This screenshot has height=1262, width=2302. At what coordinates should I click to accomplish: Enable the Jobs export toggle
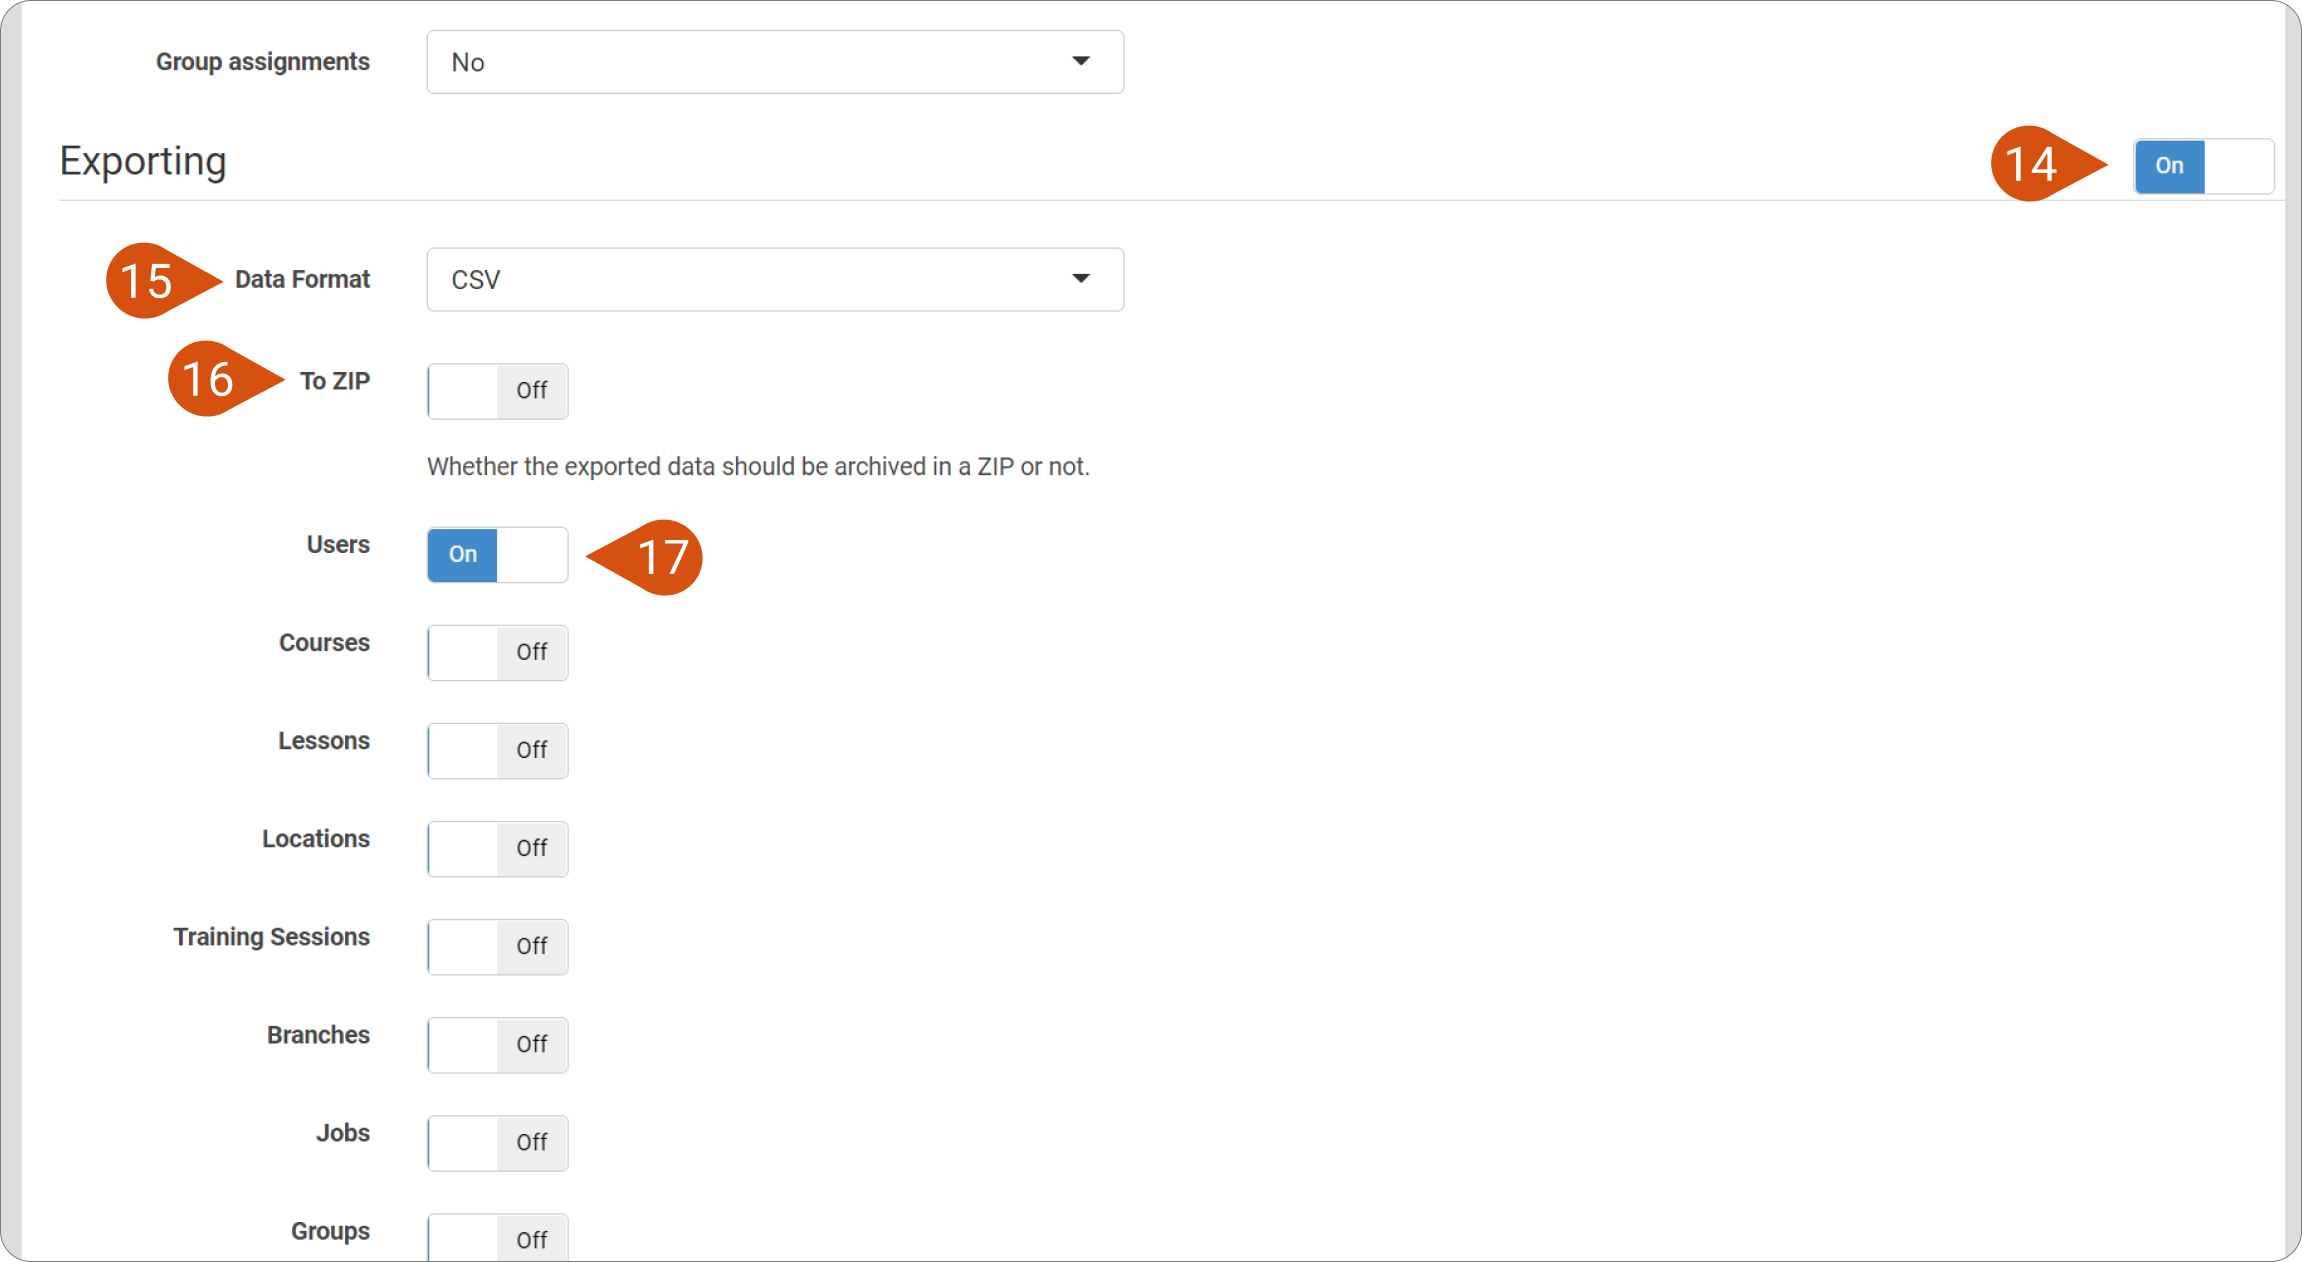click(x=498, y=1143)
